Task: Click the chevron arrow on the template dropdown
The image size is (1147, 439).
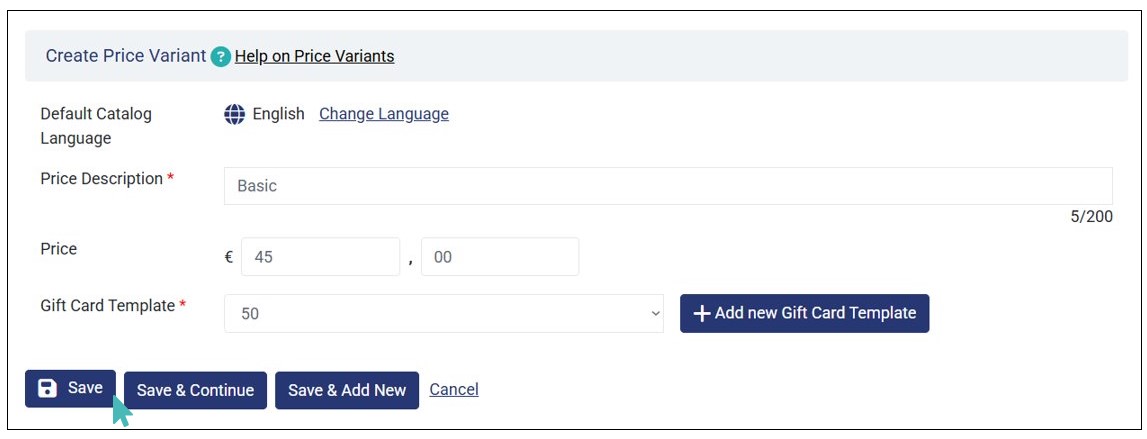Action: [656, 314]
